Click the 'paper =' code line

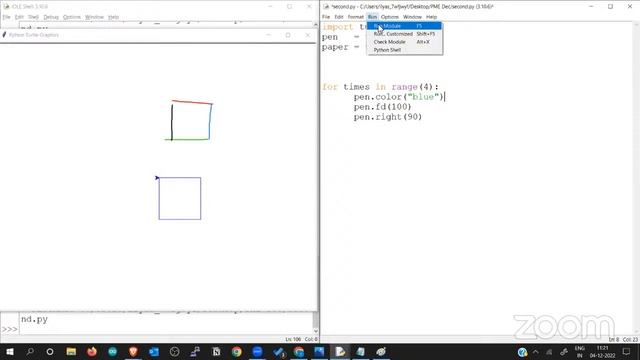(340, 47)
